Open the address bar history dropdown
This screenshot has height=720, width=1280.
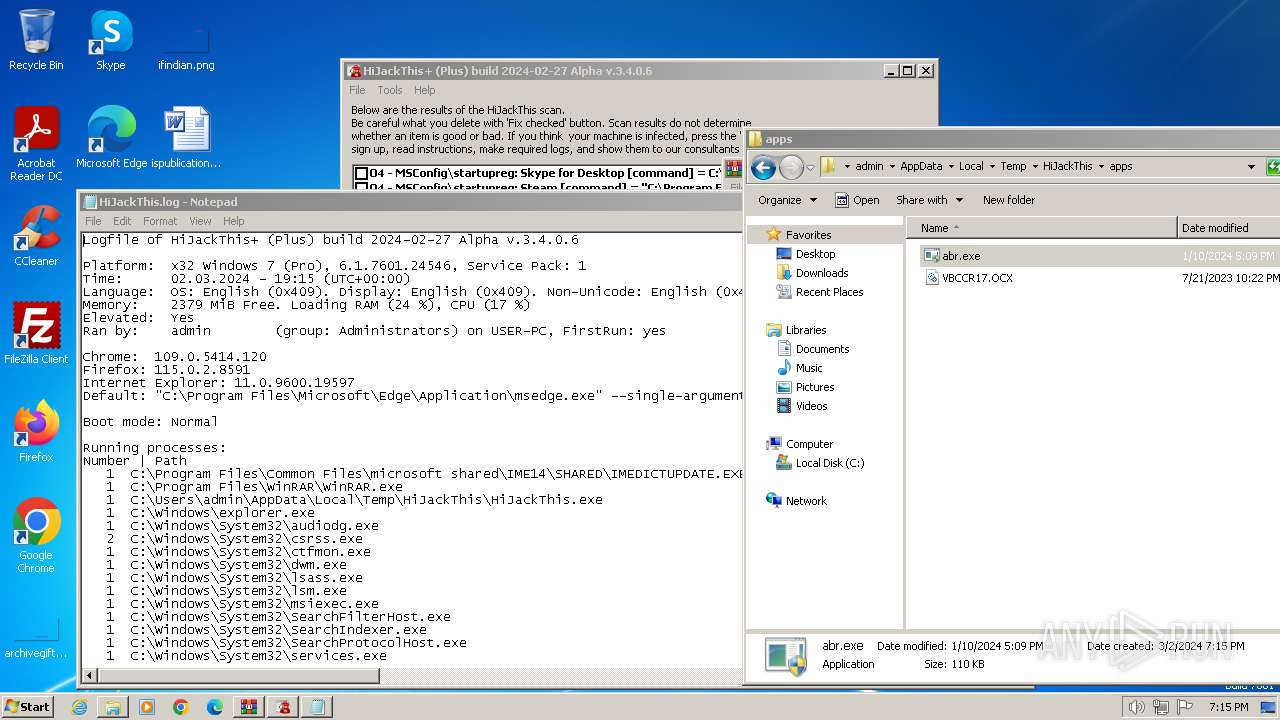coord(1251,167)
